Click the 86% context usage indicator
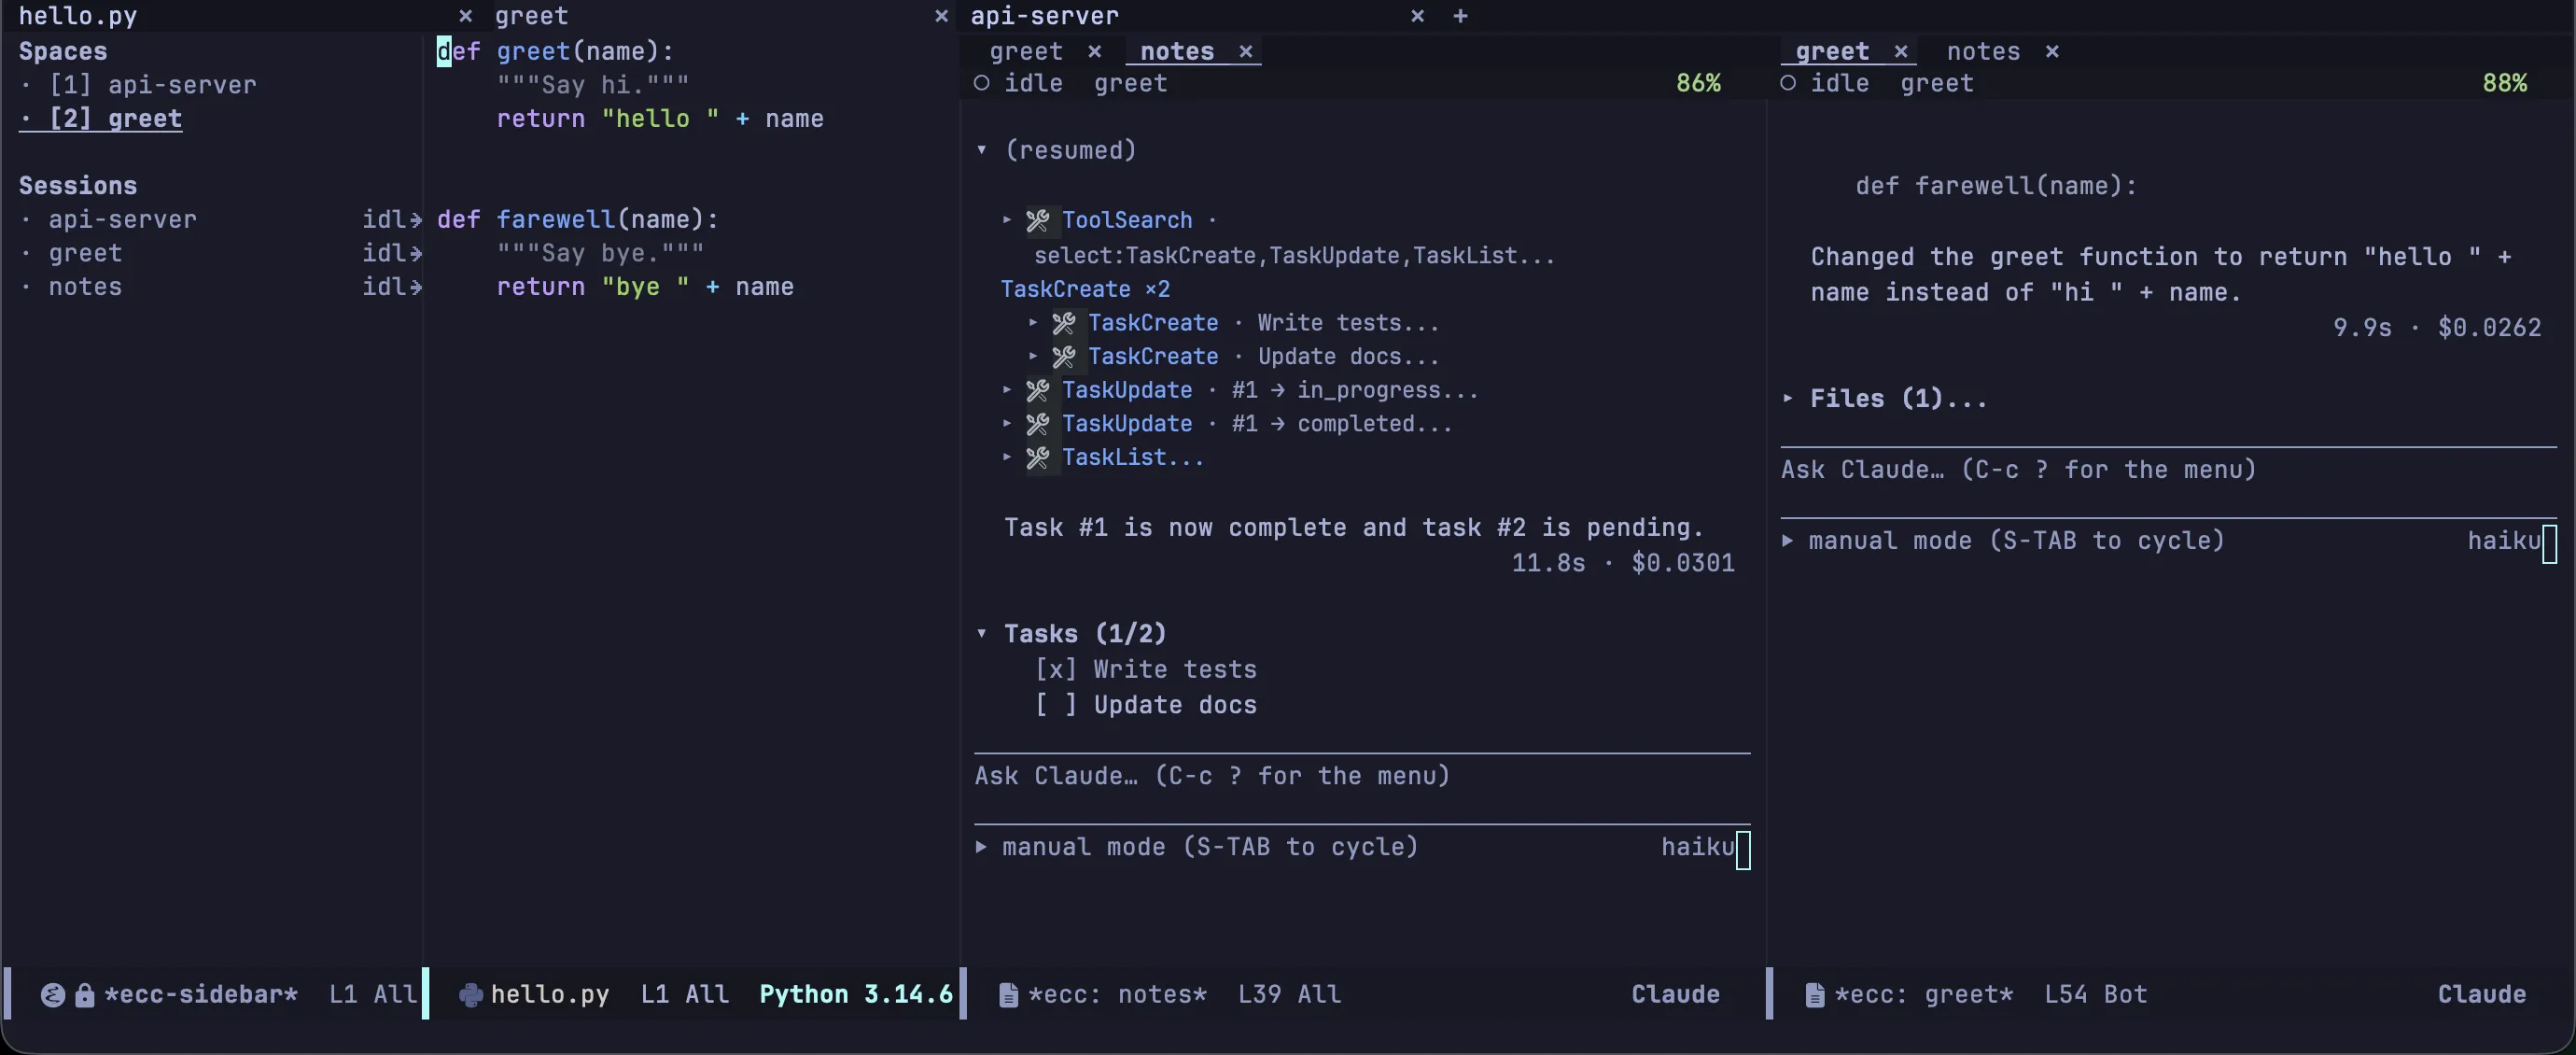The height and width of the screenshot is (1055, 2576). (1698, 83)
